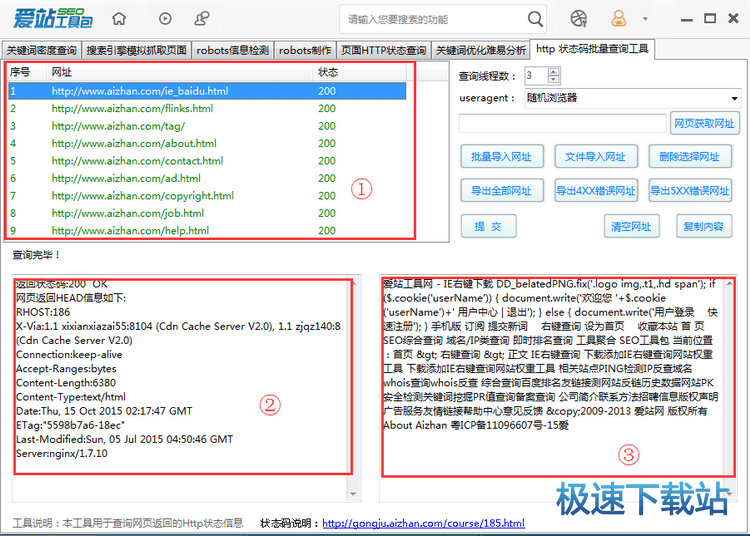The image size is (750, 536).
Task: Click the 提 交 submit button
Action: point(488,226)
